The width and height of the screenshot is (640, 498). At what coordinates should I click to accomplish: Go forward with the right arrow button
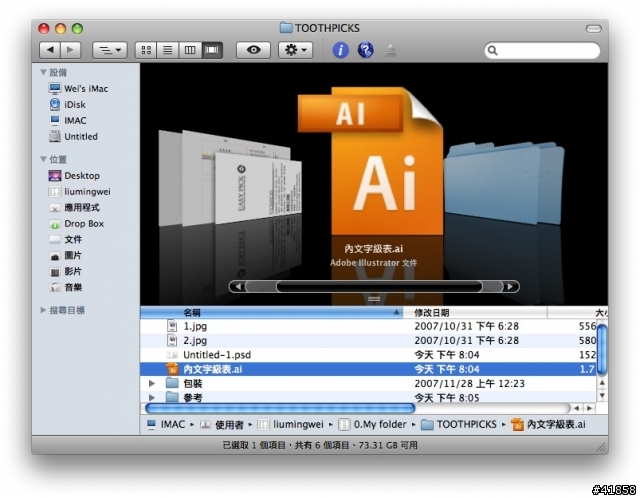[71, 50]
